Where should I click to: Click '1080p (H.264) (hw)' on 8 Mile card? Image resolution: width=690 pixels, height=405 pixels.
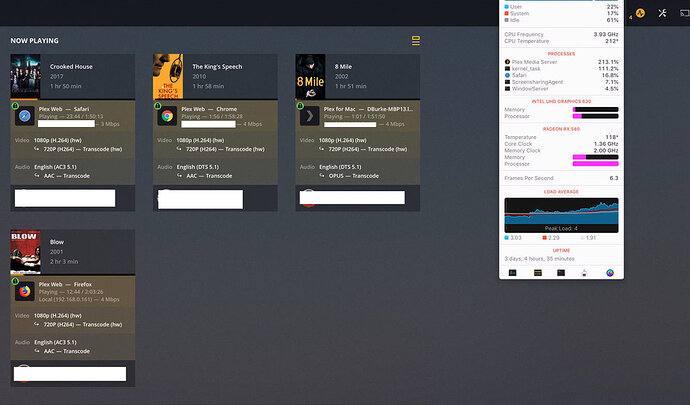pos(343,140)
